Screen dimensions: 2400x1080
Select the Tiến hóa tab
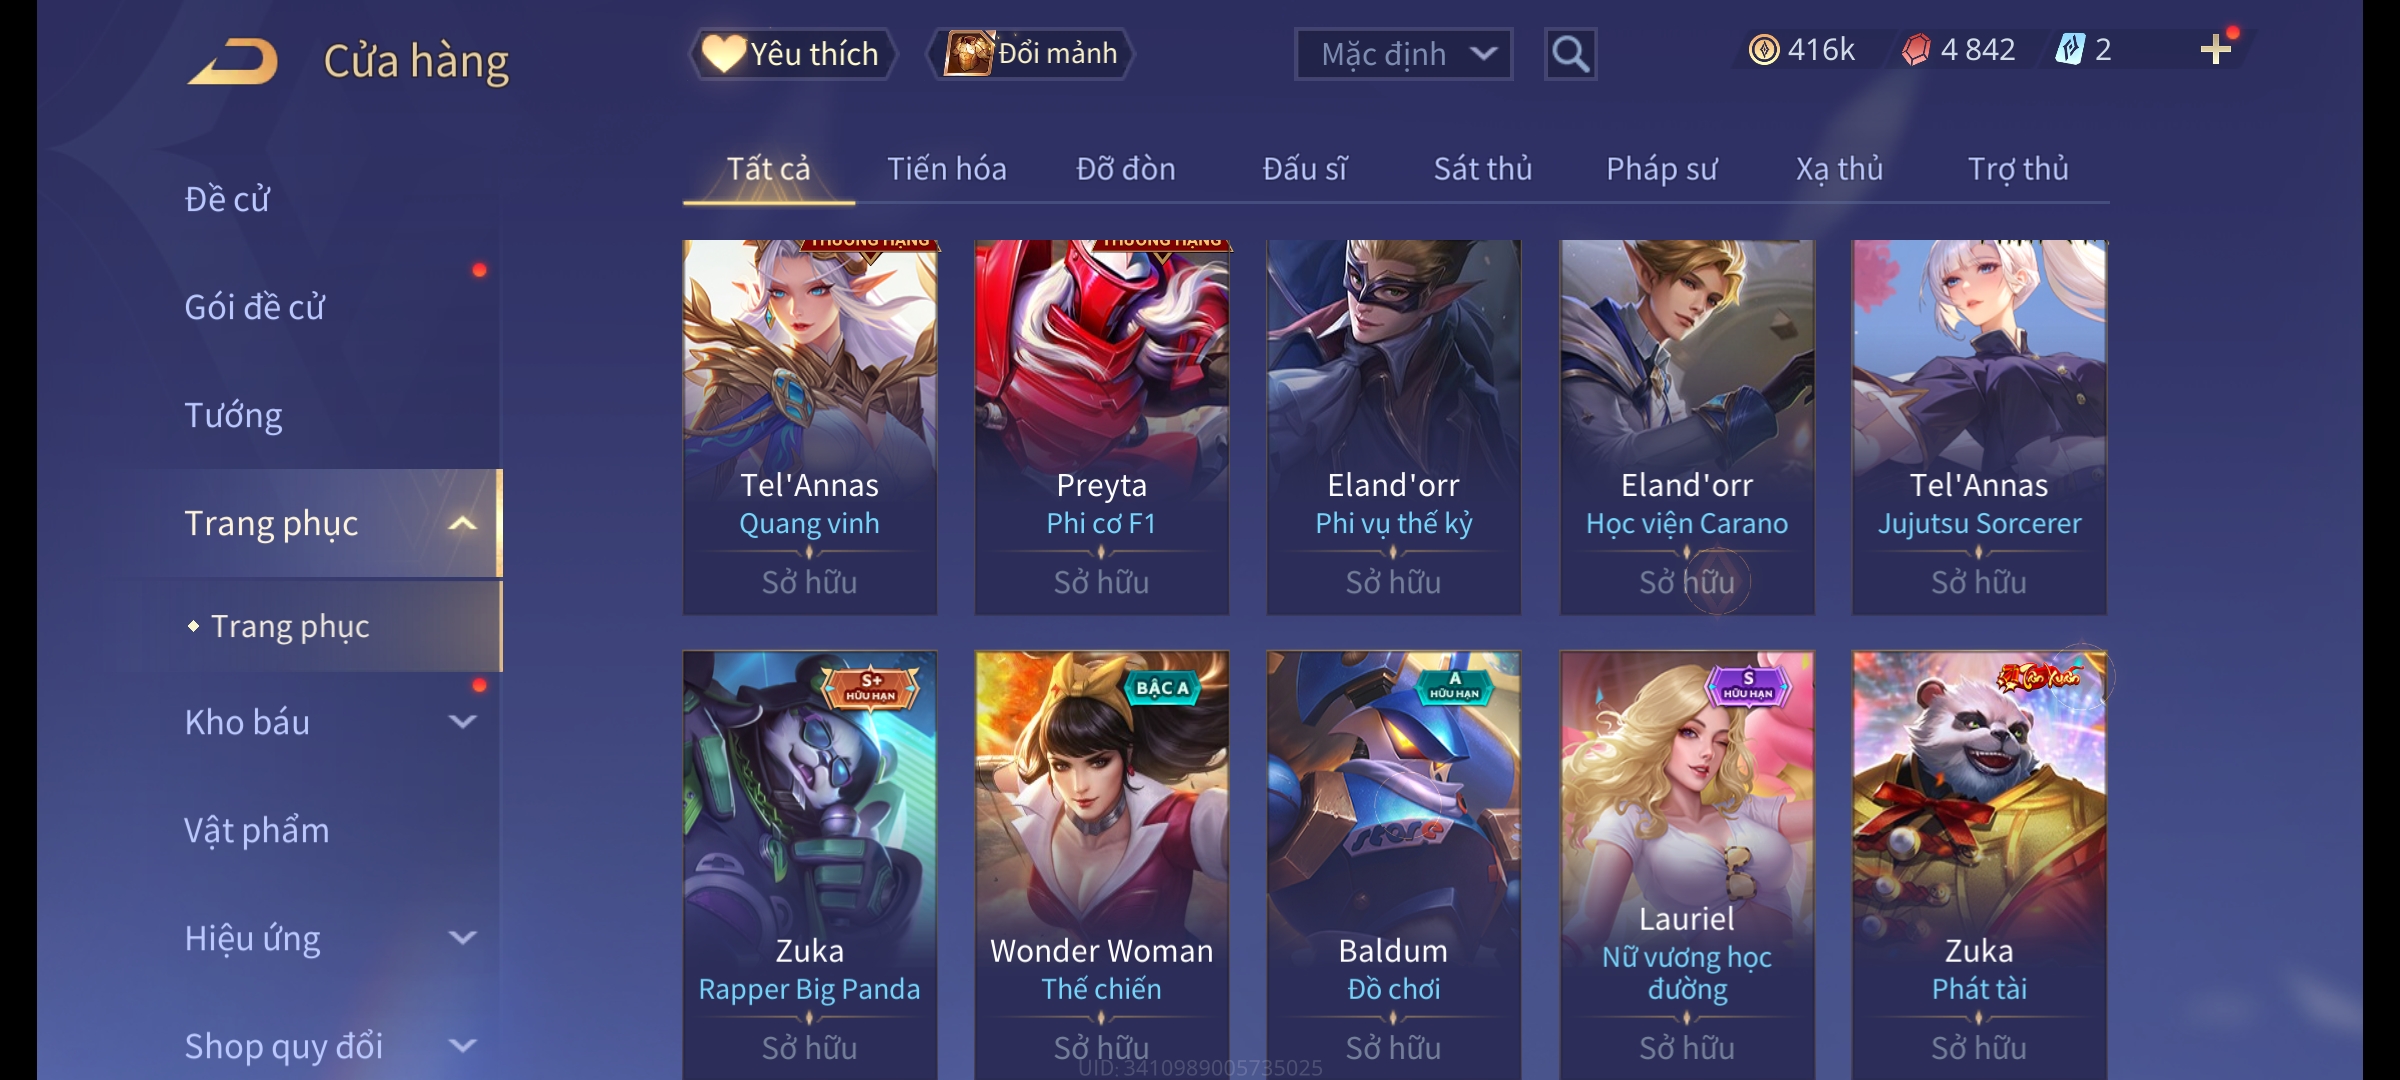tap(947, 168)
